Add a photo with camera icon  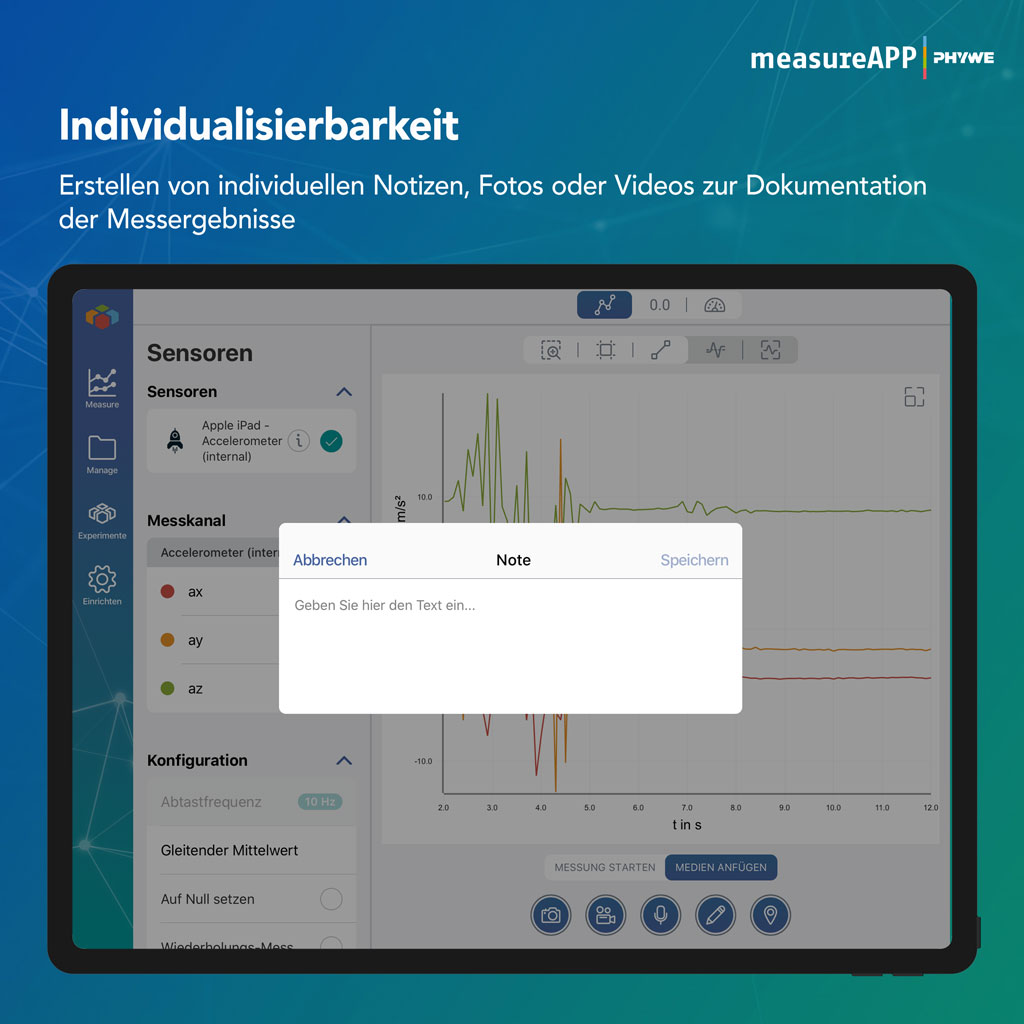(551, 915)
